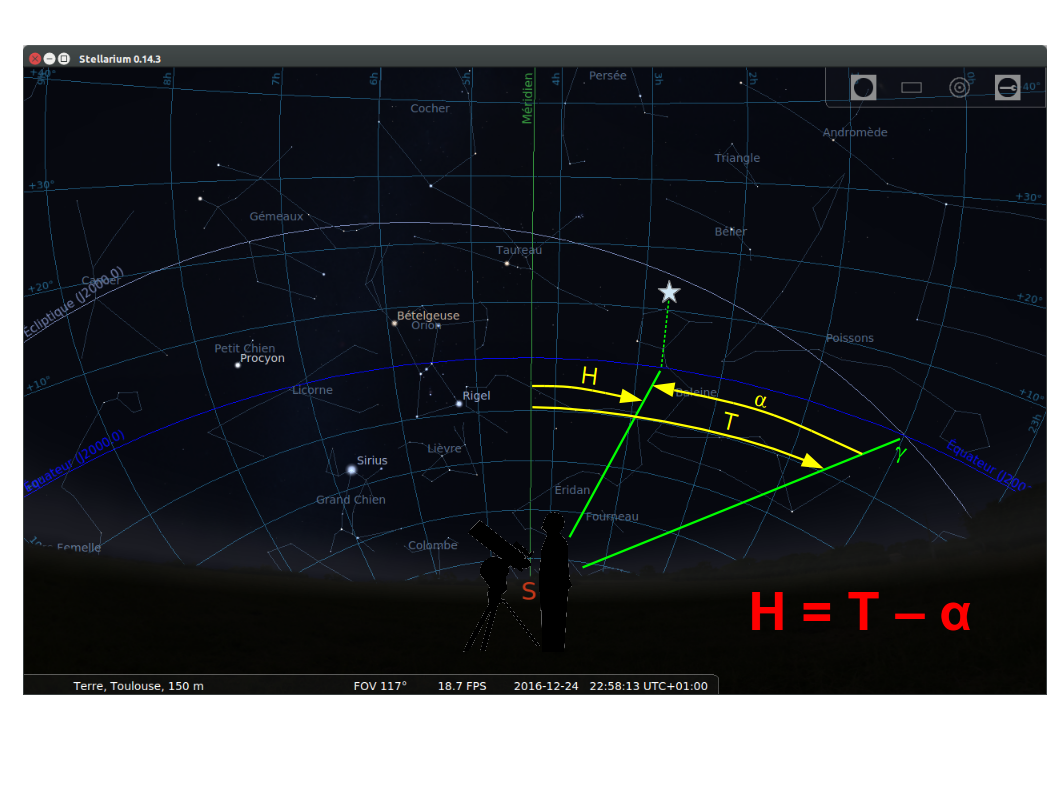Select the bright star Sirius
Screen dimensions: 1058x794
click(x=352, y=470)
